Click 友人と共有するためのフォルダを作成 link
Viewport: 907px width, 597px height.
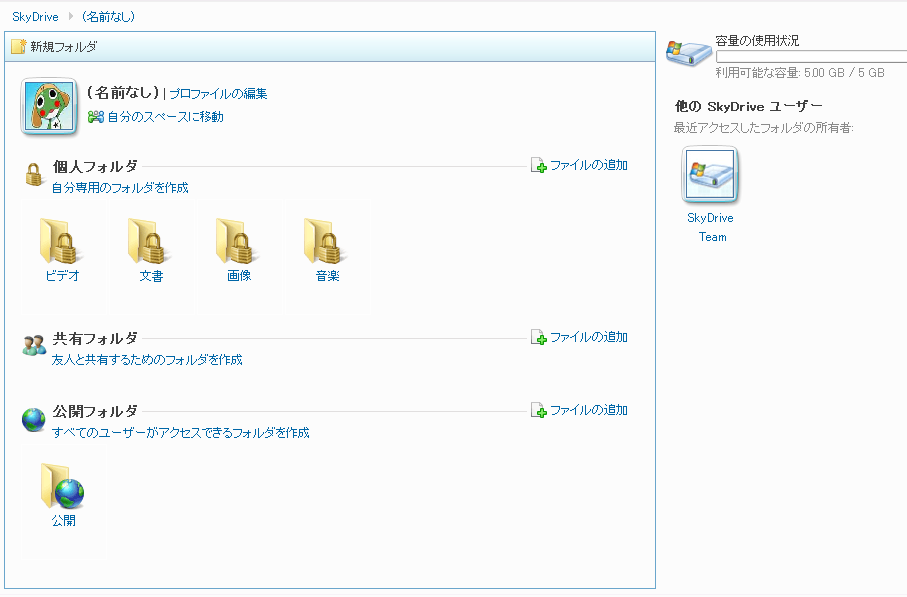pyautogui.click(x=147, y=360)
